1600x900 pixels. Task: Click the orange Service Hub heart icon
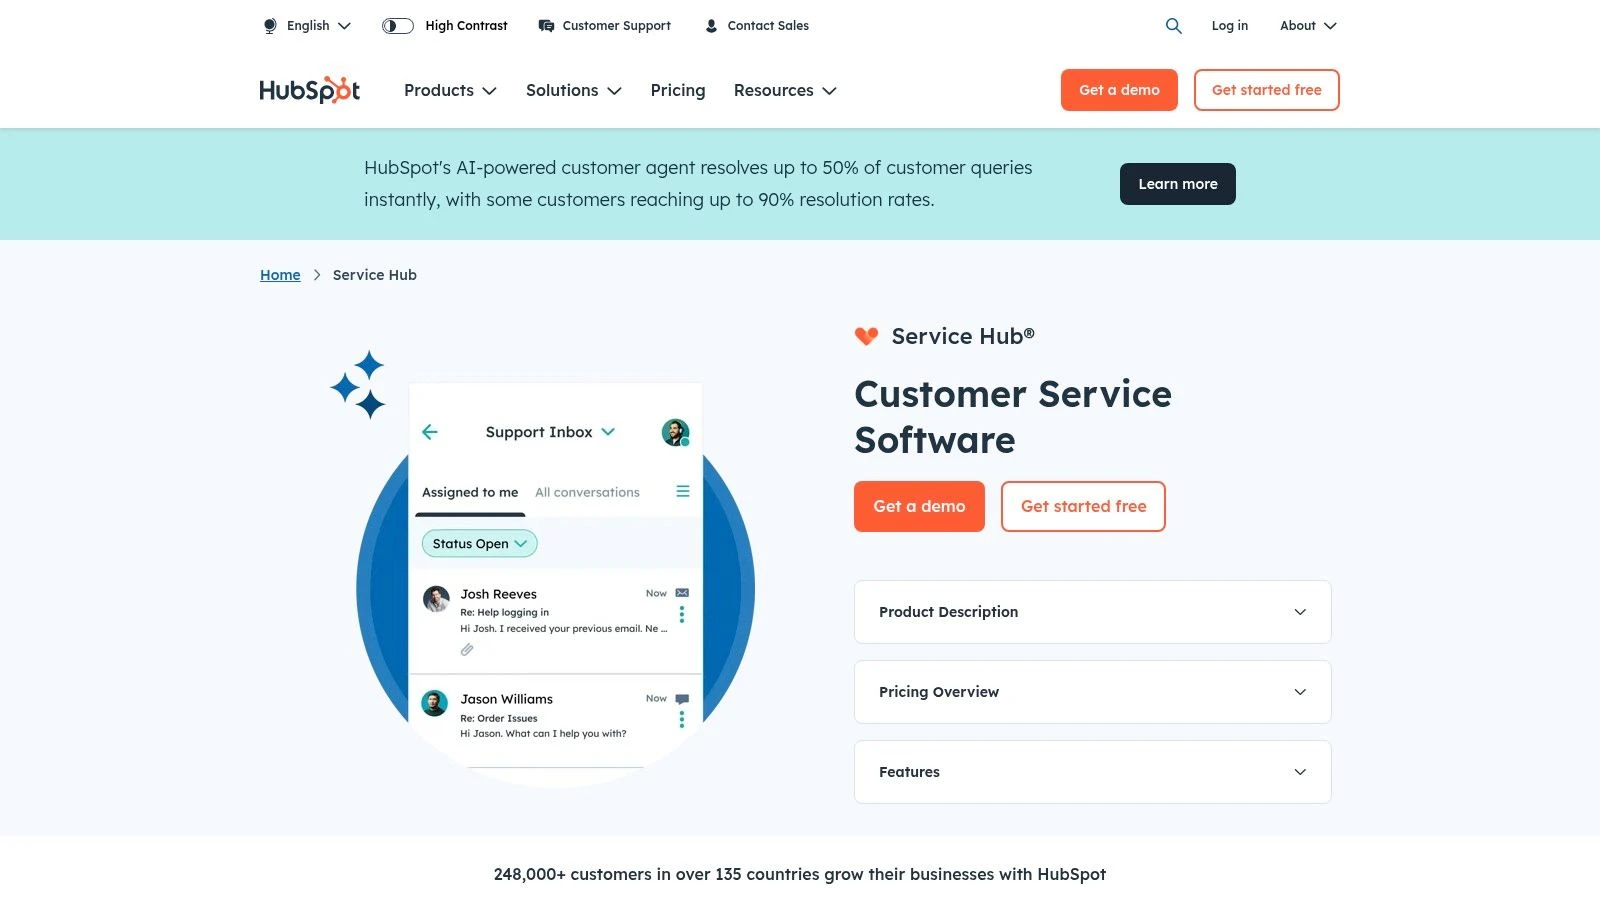pyautogui.click(x=866, y=336)
